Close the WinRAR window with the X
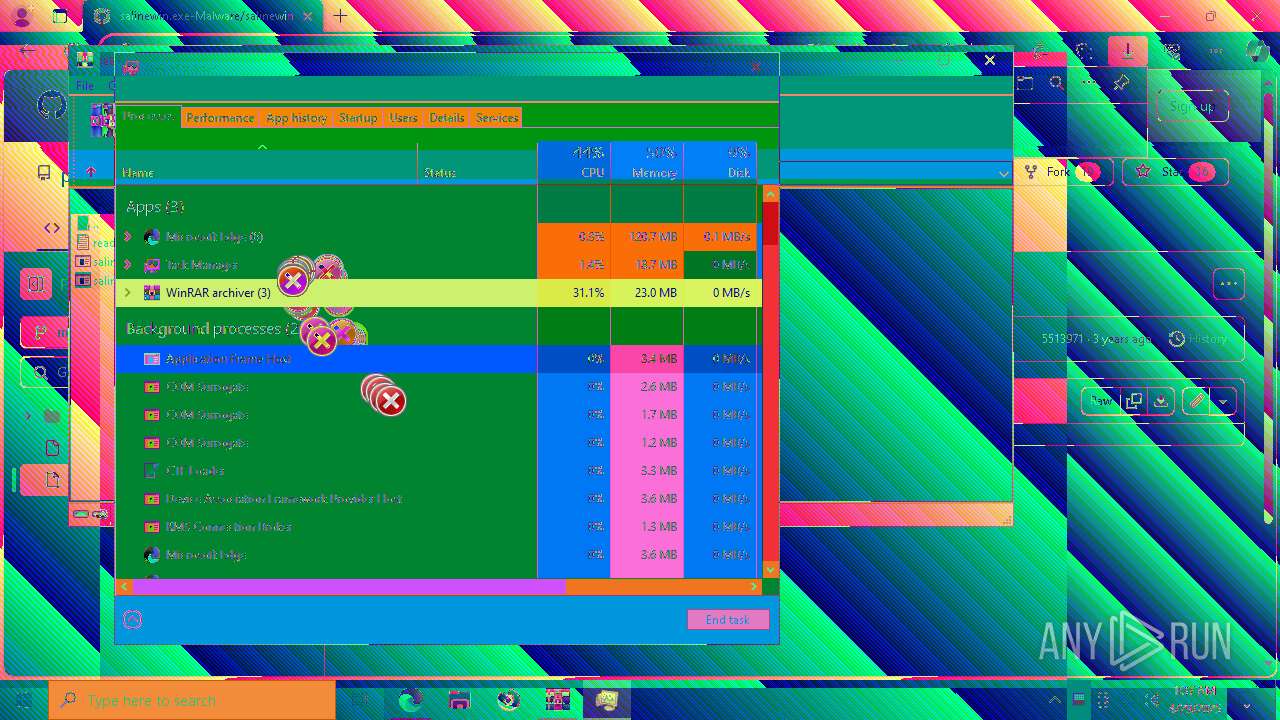 click(x=990, y=60)
